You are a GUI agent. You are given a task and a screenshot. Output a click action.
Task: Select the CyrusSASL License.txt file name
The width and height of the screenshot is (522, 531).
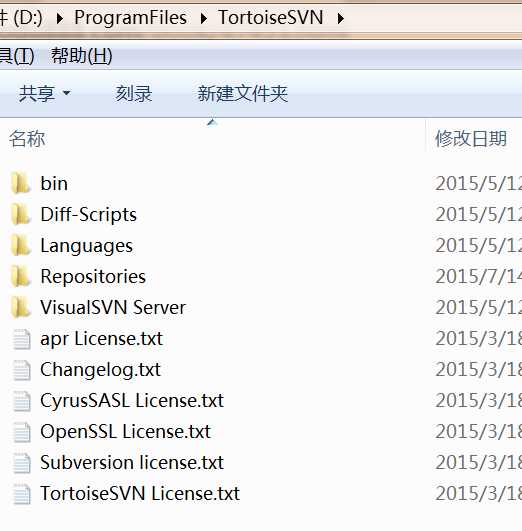132,401
